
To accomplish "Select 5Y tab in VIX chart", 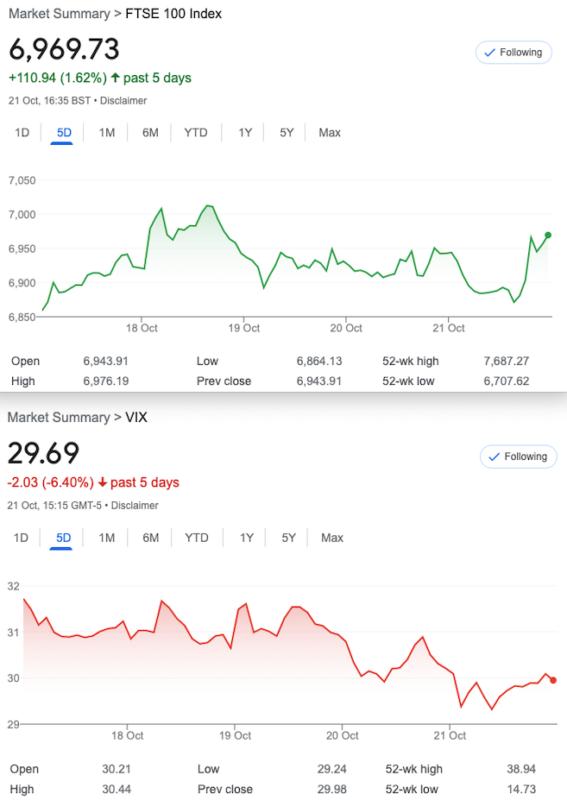I will (288, 538).
